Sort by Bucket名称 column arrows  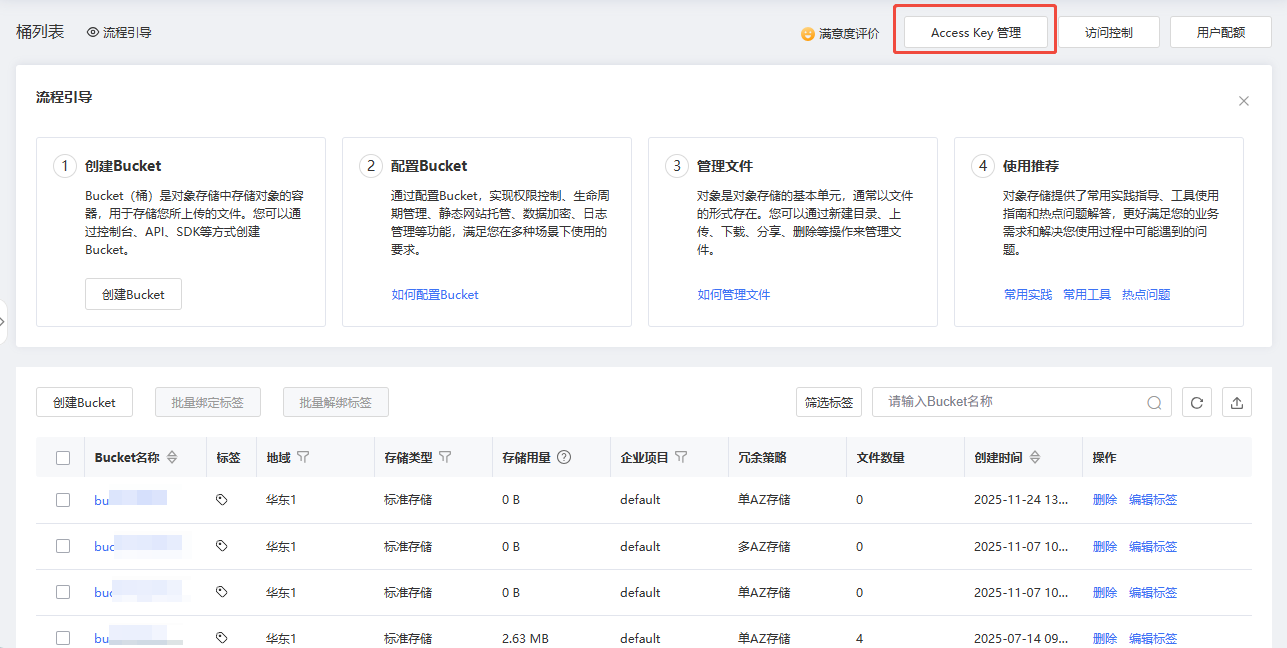[172, 457]
